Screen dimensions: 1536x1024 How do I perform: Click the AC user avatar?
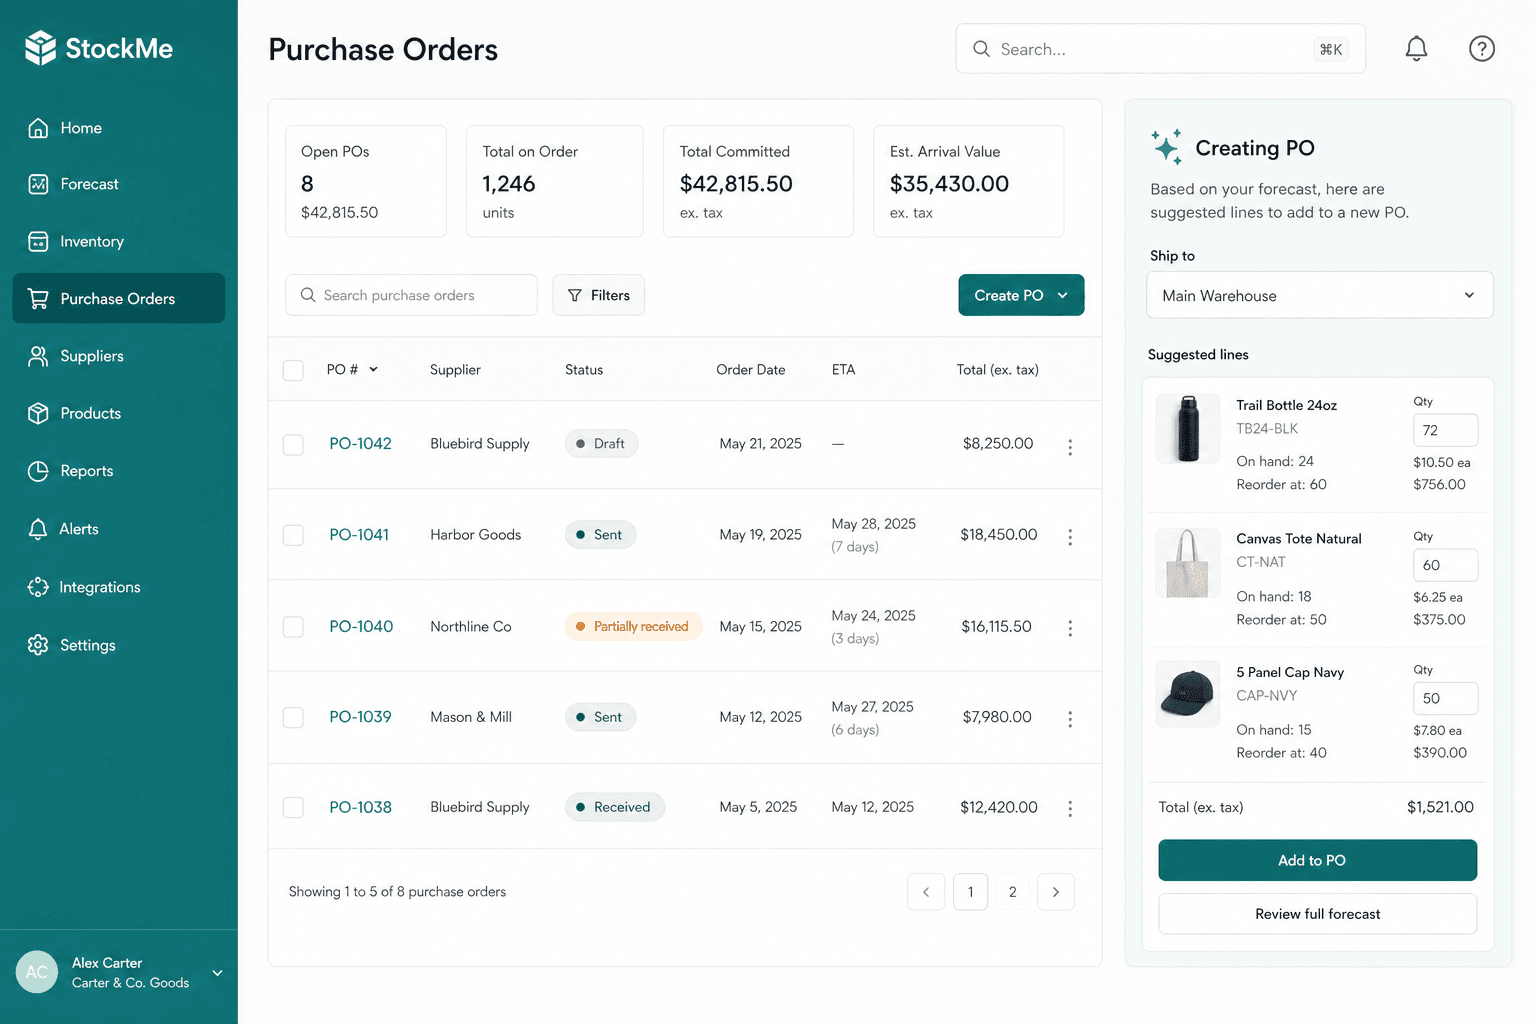pyautogui.click(x=37, y=972)
